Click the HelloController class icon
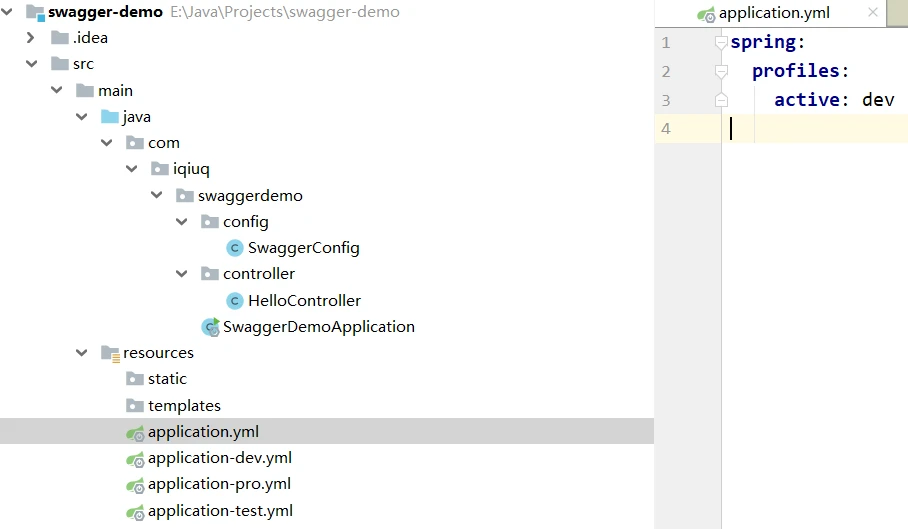Image resolution: width=908 pixels, height=529 pixels. (x=235, y=300)
